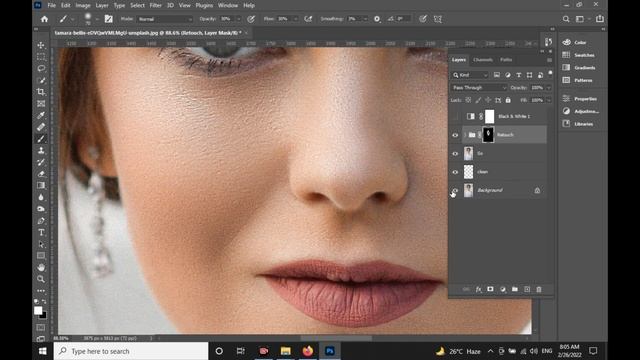Open the layer filter Kind dropdown

pos(470,75)
